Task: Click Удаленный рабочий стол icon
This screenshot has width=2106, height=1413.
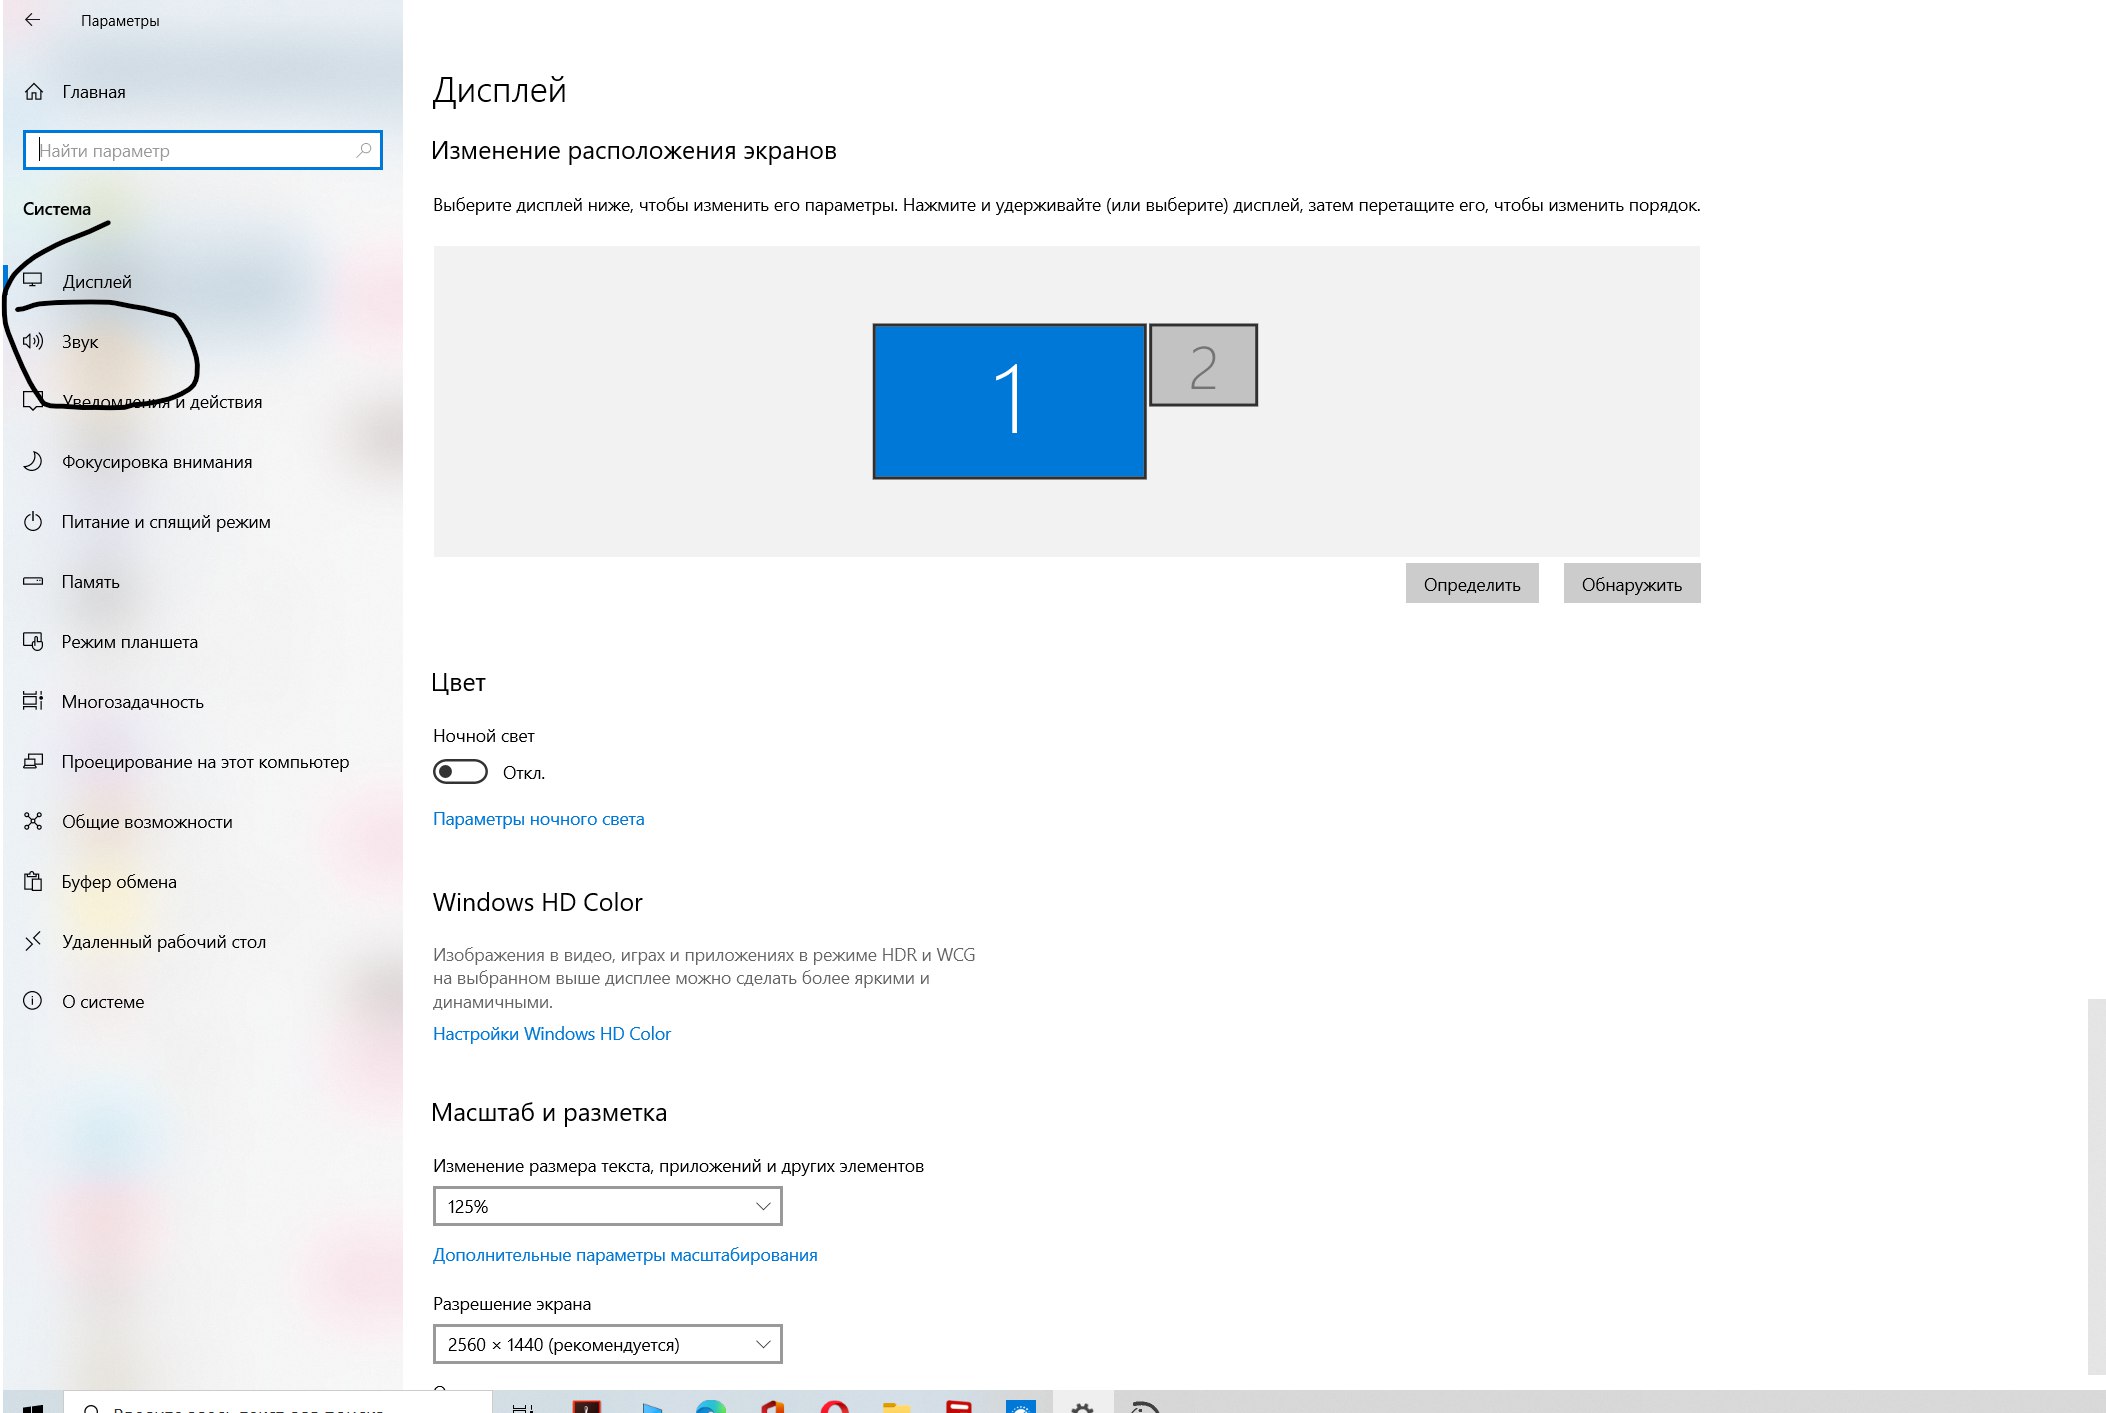Action: [x=33, y=941]
